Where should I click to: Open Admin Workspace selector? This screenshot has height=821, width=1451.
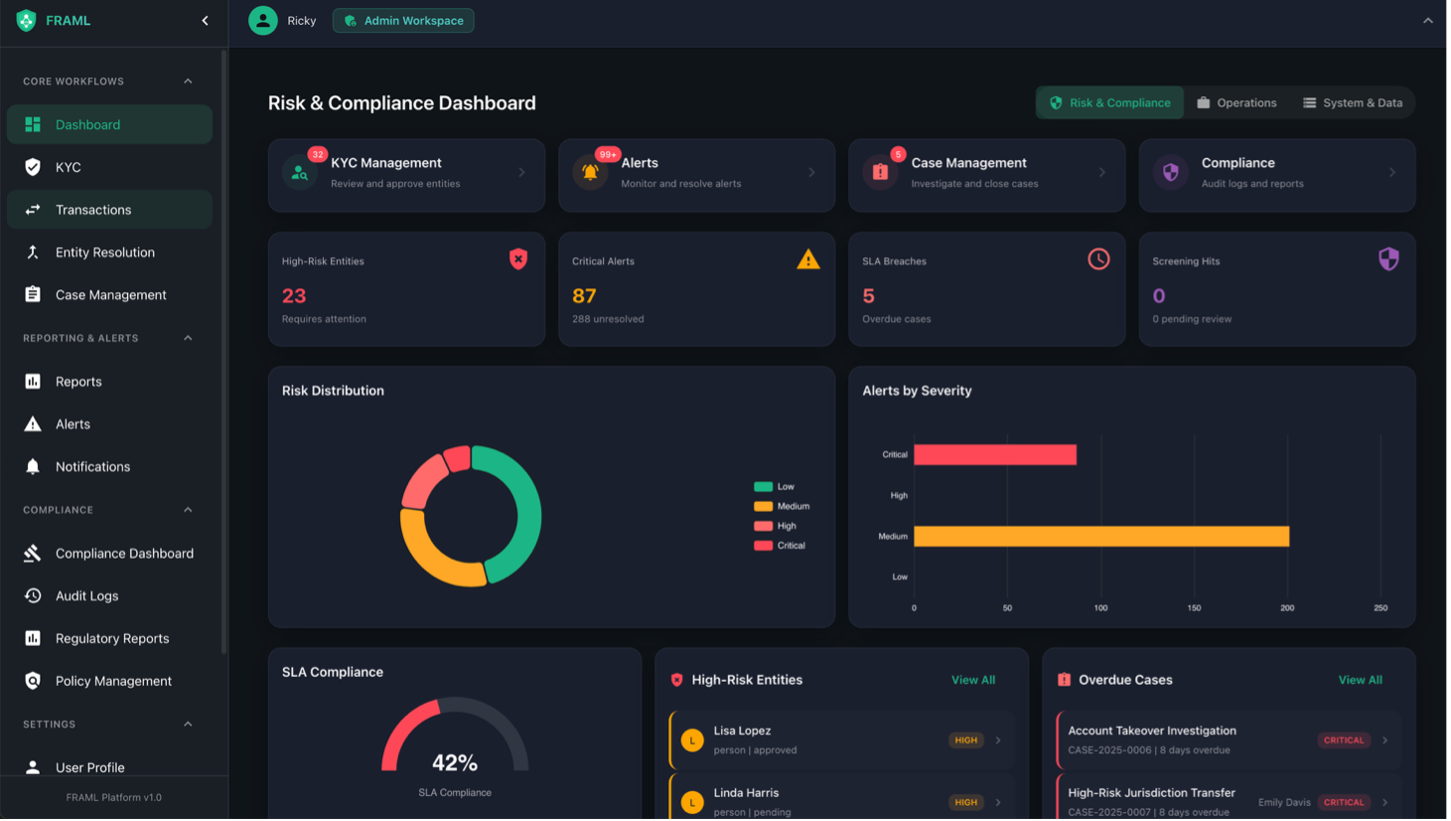[403, 20]
